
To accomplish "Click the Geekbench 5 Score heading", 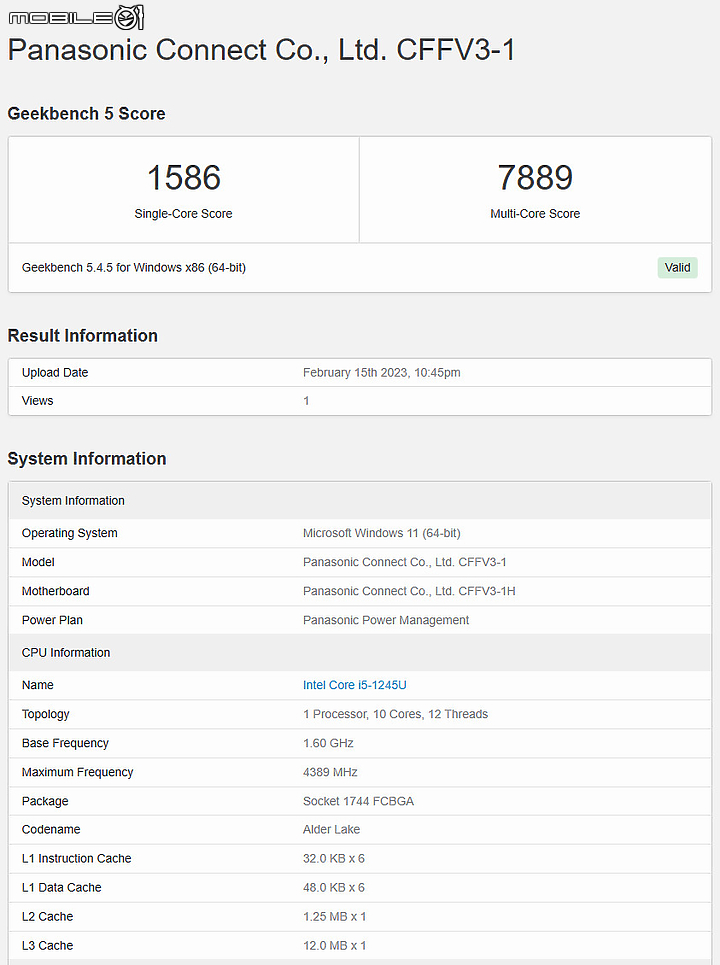I will (x=86, y=114).
